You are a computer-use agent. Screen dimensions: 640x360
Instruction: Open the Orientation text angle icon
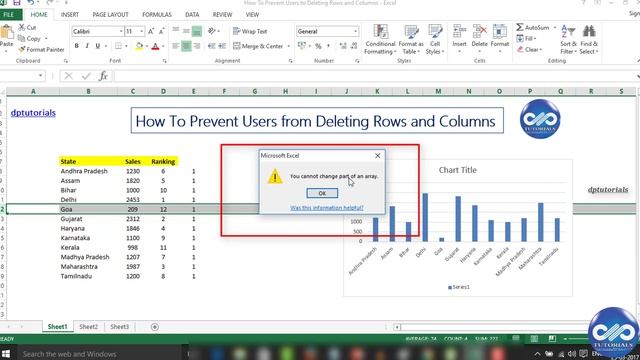tap(212, 31)
